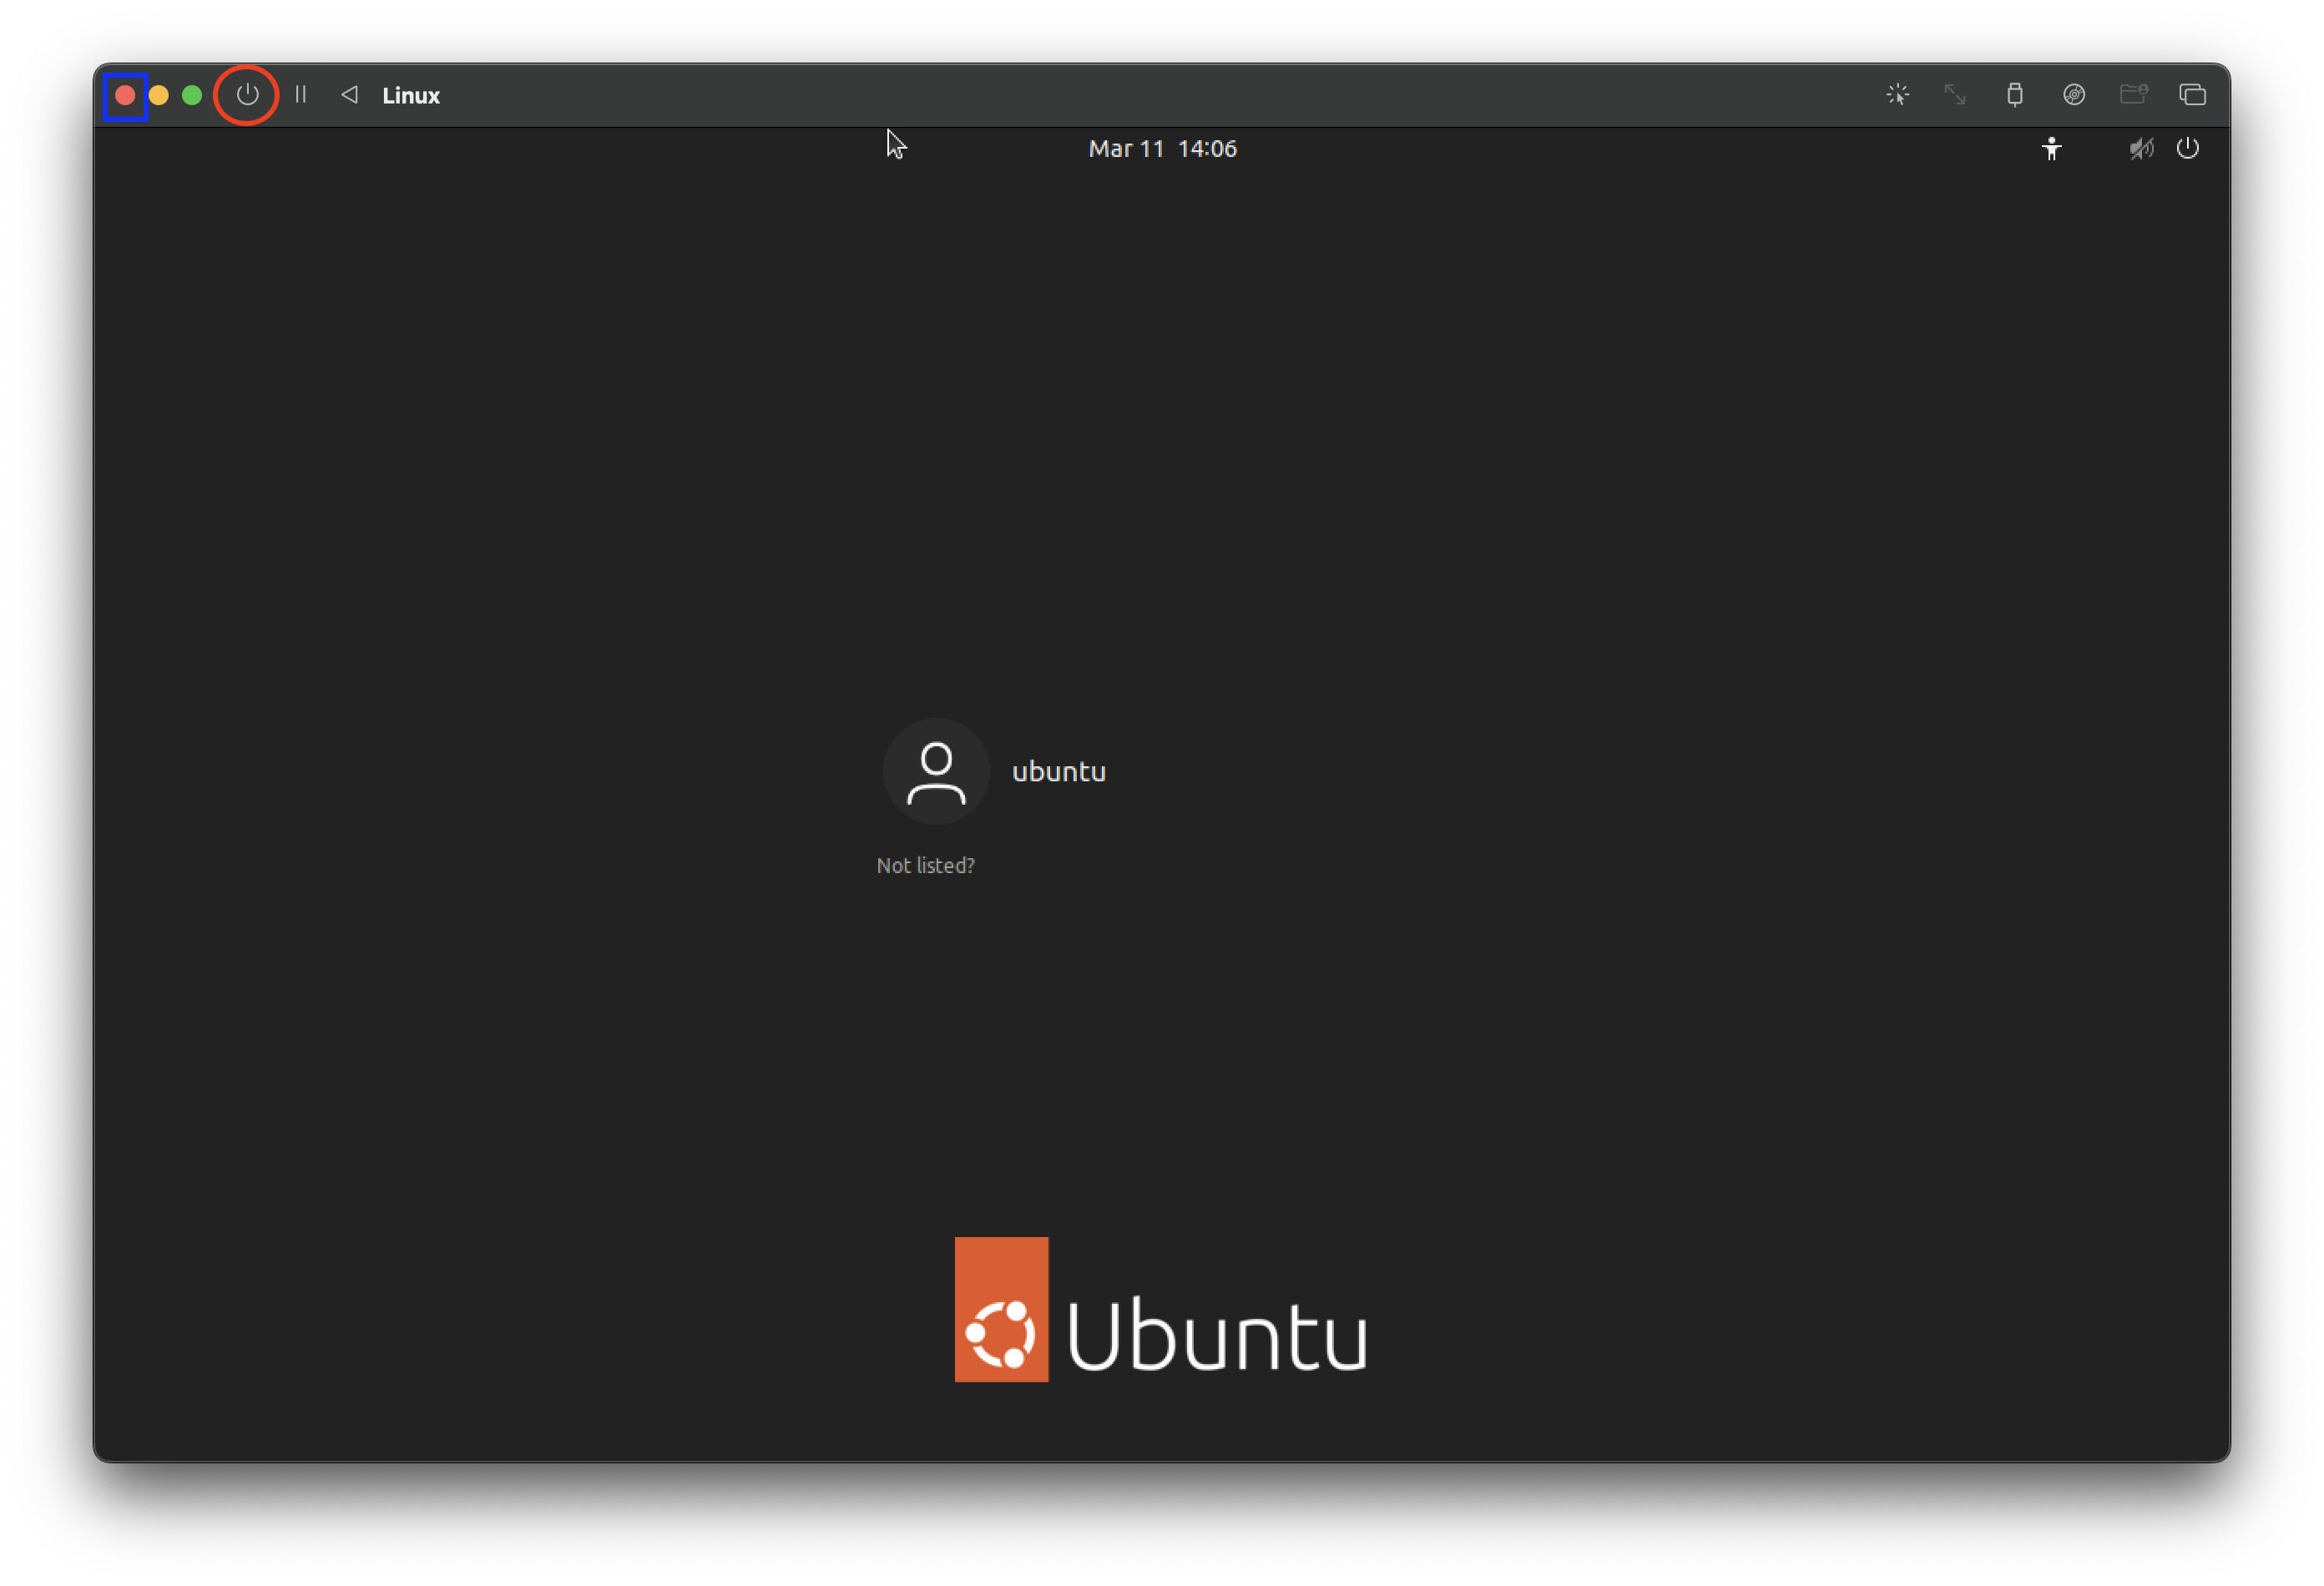Screen dimensions: 2324x1586
Task: Open Ubuntu system power menu in top panel
Action: [2187, 149]
